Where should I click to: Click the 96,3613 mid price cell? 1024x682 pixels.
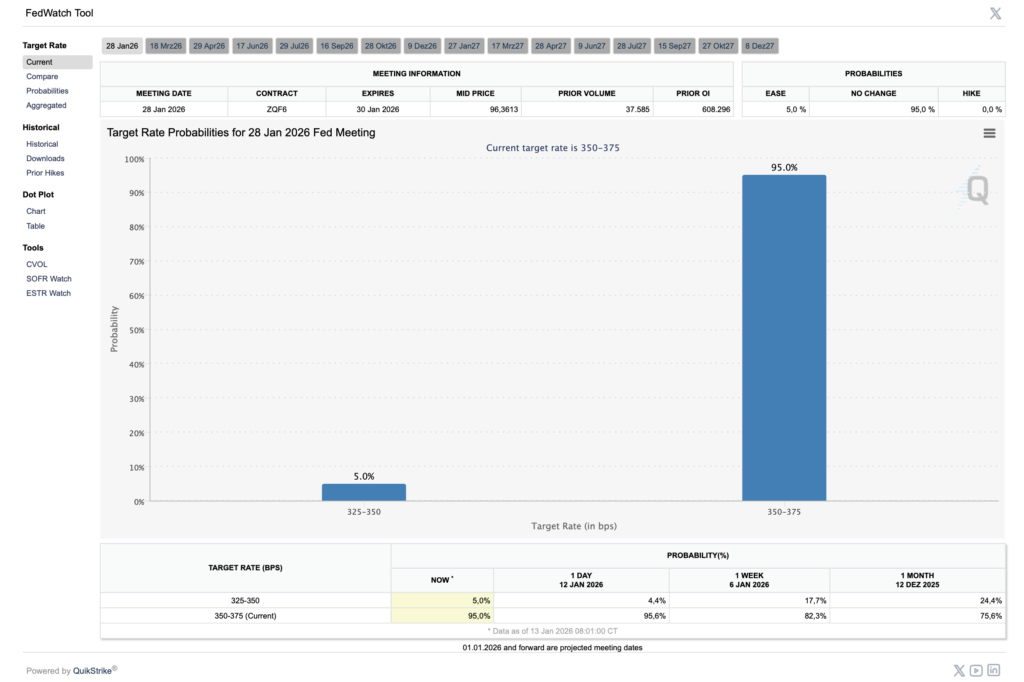pyautogui.click(x=475, y=109)
